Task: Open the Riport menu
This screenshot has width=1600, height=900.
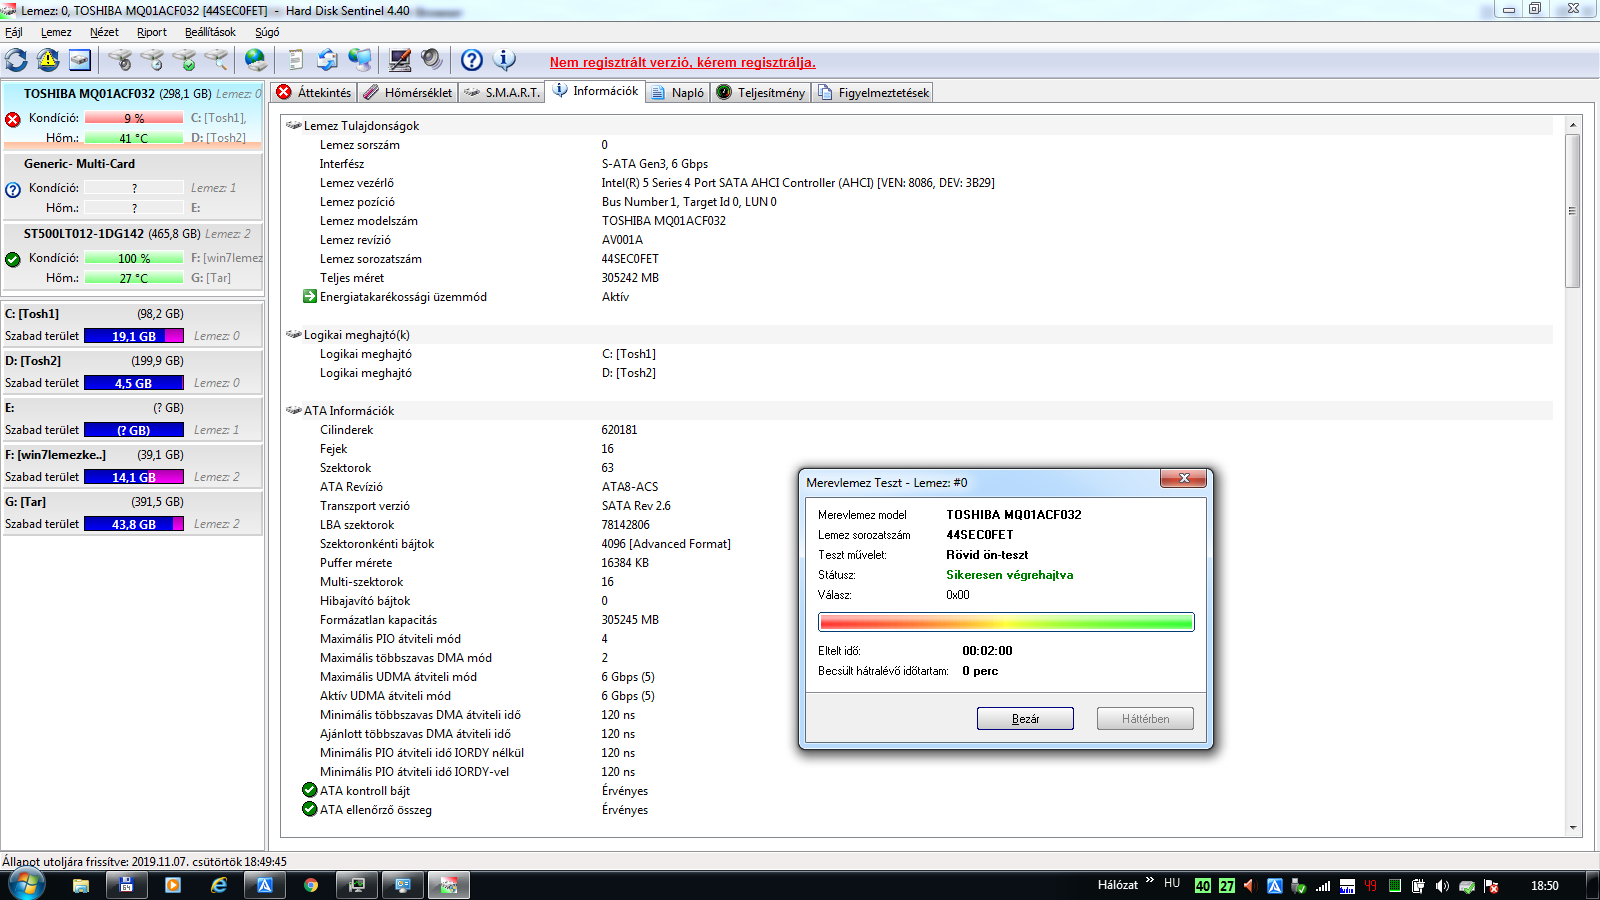Action: [152, 32]
